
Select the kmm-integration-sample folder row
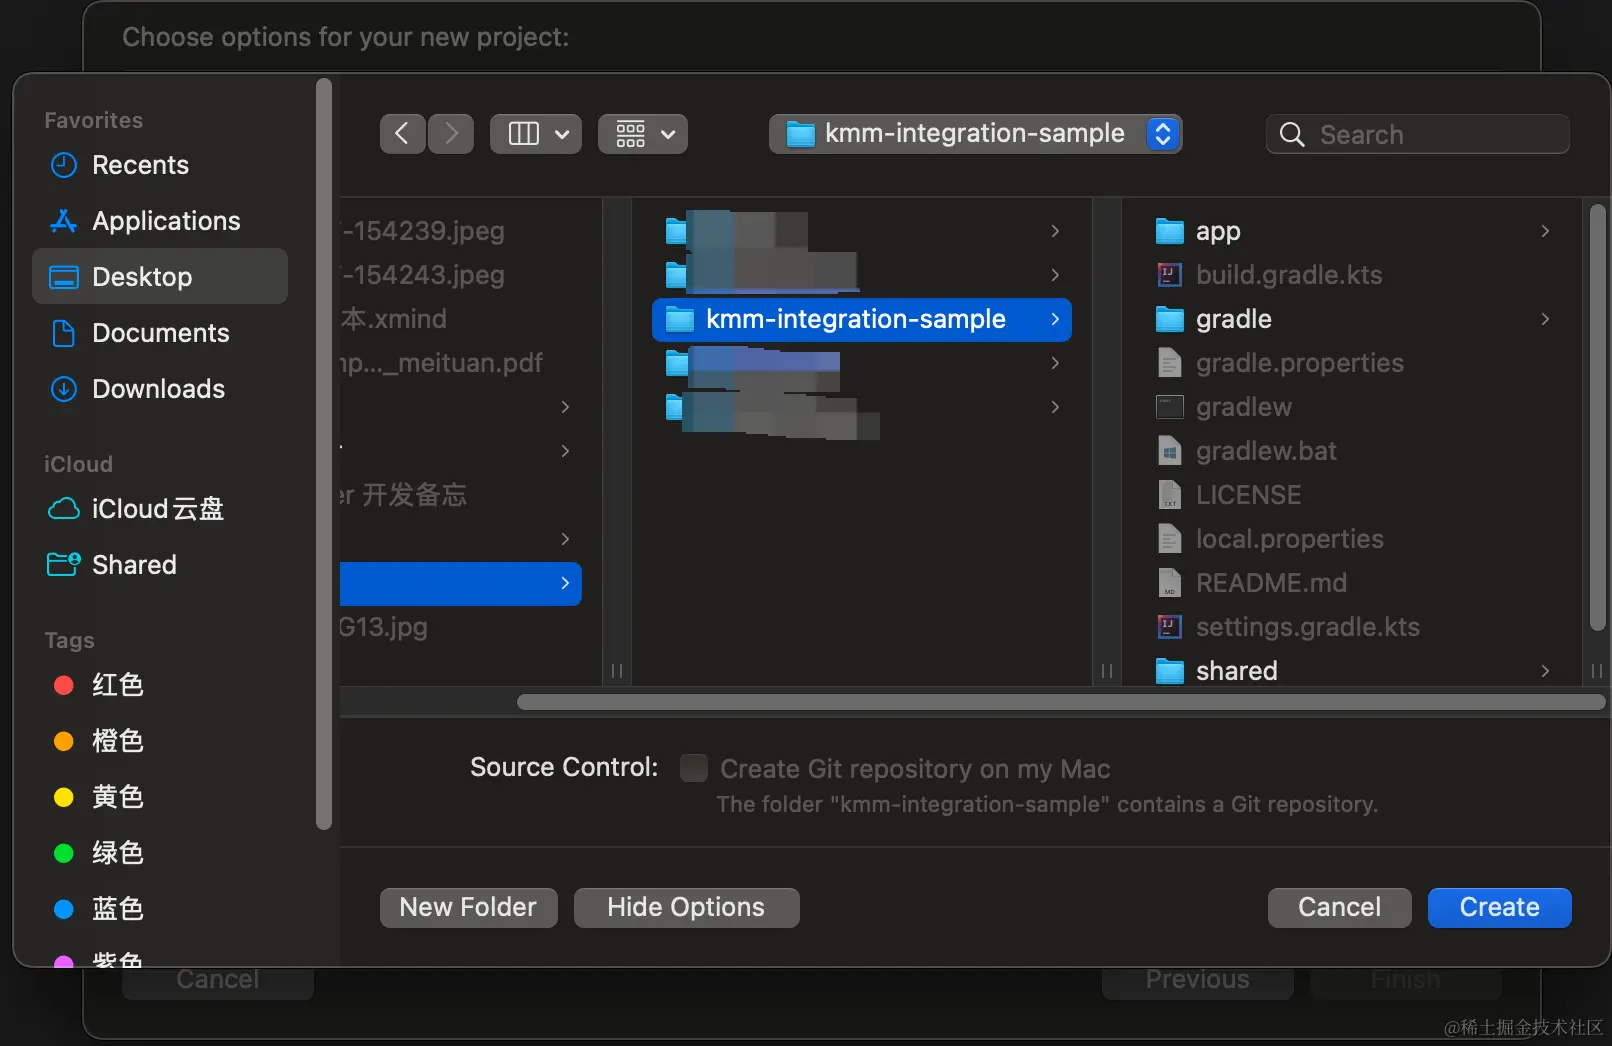pyautogui.click(x=862, y=320)
